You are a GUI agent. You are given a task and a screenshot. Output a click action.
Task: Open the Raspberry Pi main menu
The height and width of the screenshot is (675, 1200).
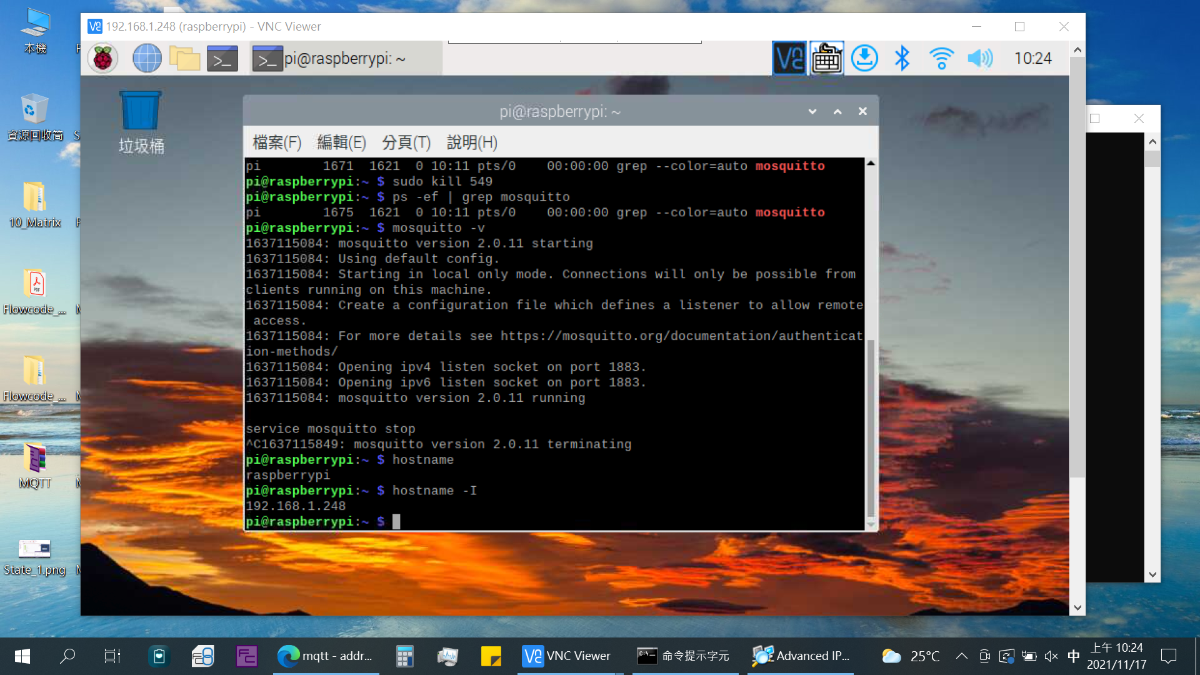(102, 59)
